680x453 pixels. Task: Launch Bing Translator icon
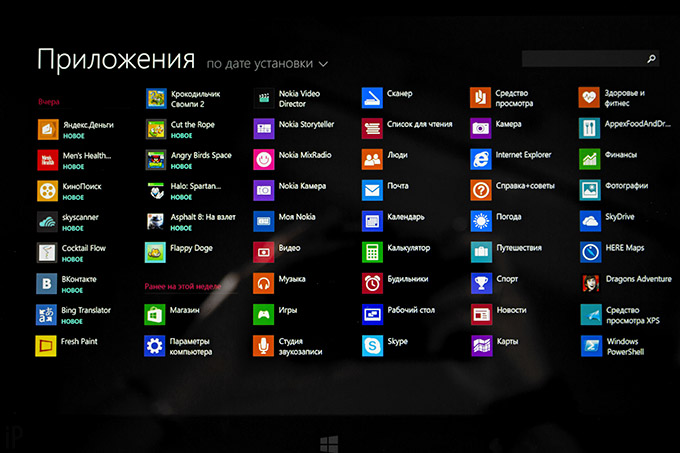click(x=46, y=315)
